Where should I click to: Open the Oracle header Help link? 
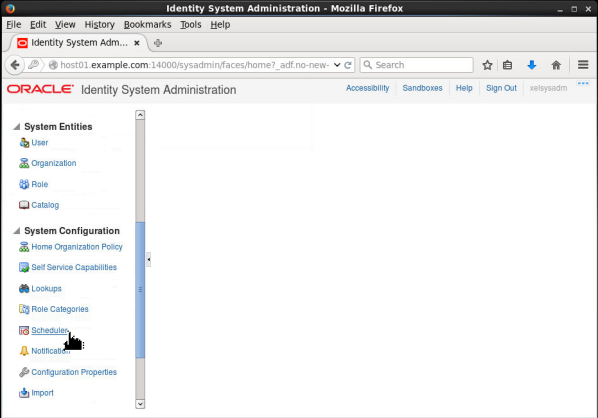[464, 88]
